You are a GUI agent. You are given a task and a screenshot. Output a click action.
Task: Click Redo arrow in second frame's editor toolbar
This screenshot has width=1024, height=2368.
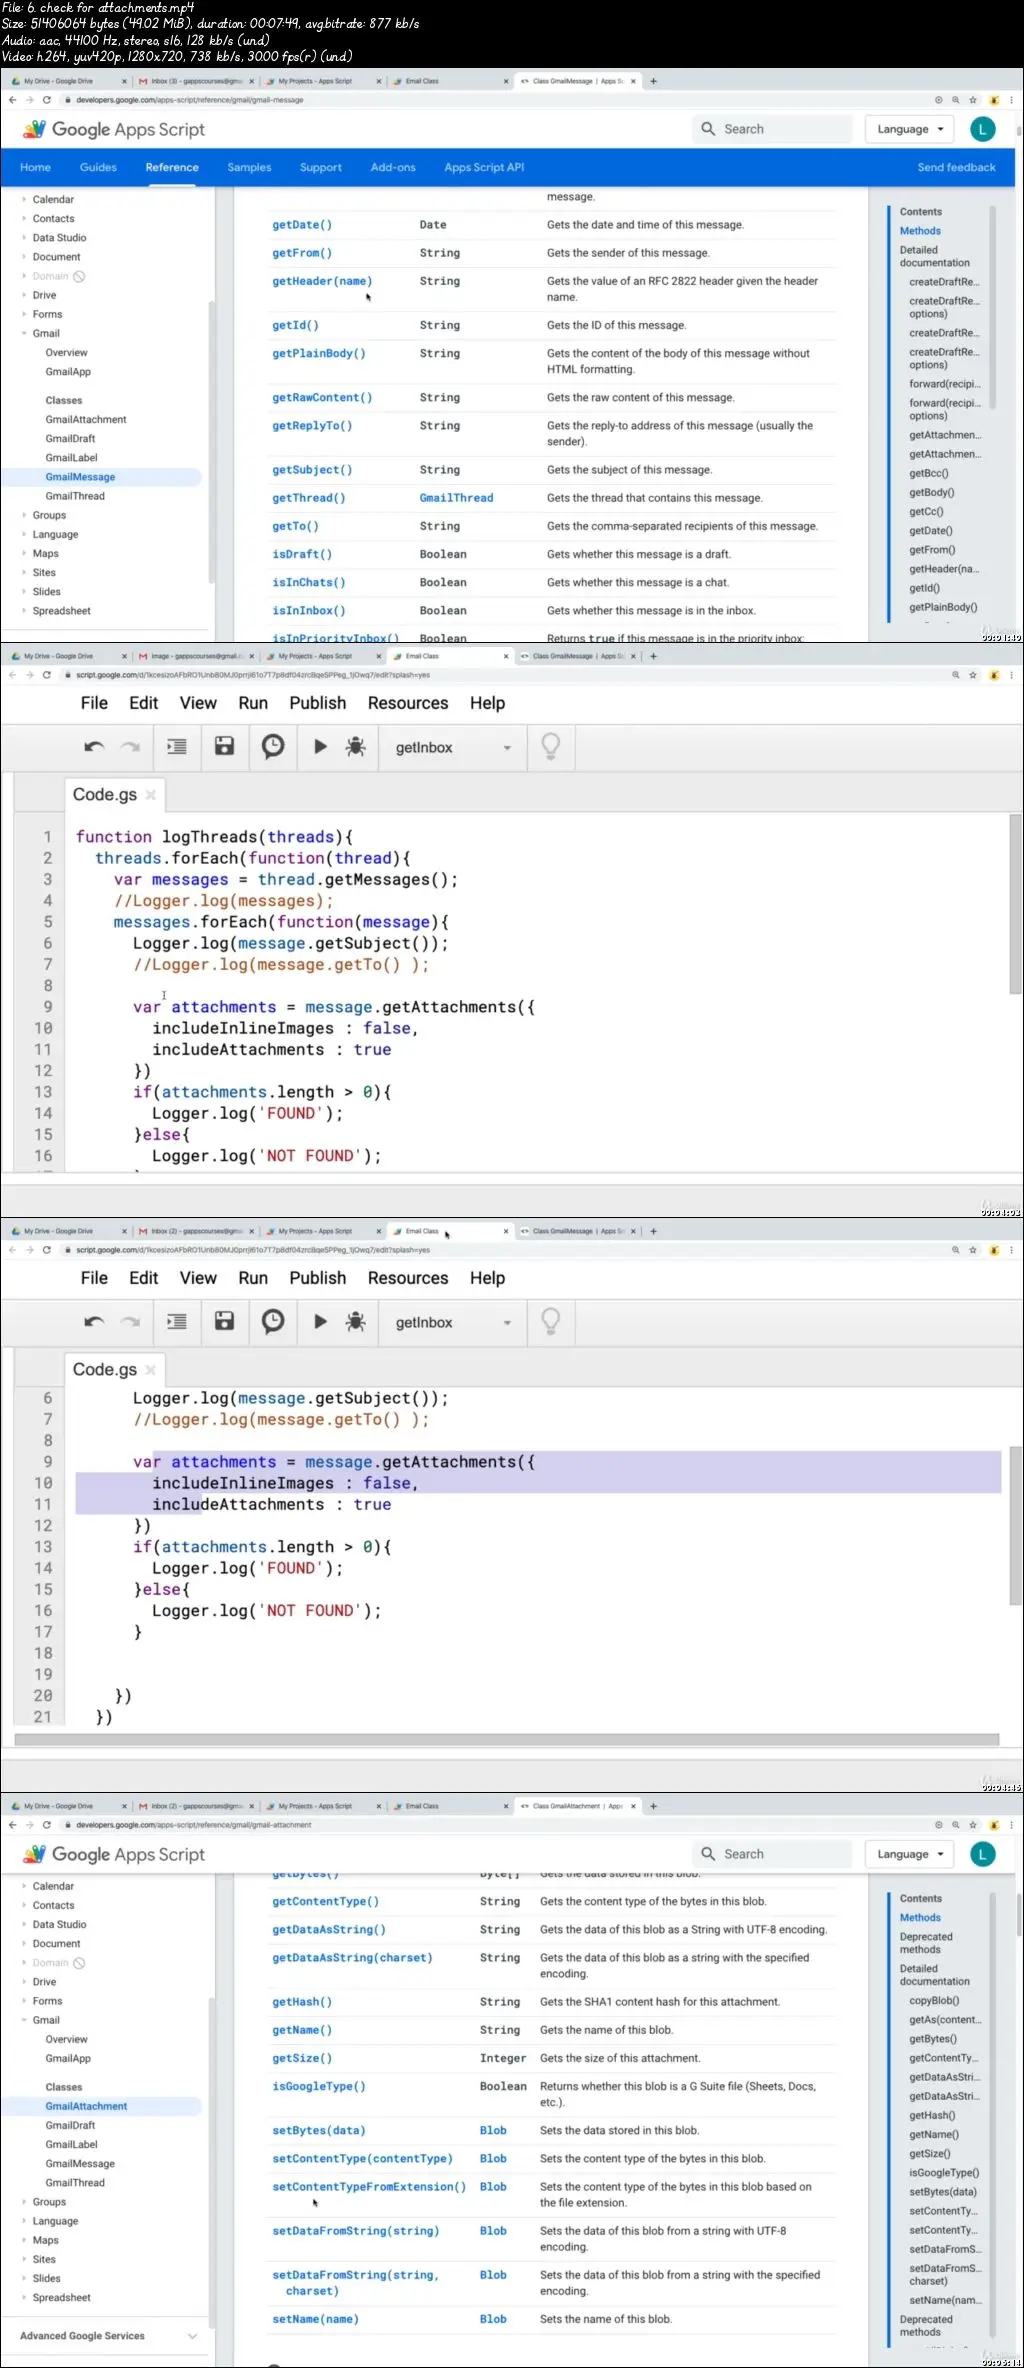(x=130, y=747)
